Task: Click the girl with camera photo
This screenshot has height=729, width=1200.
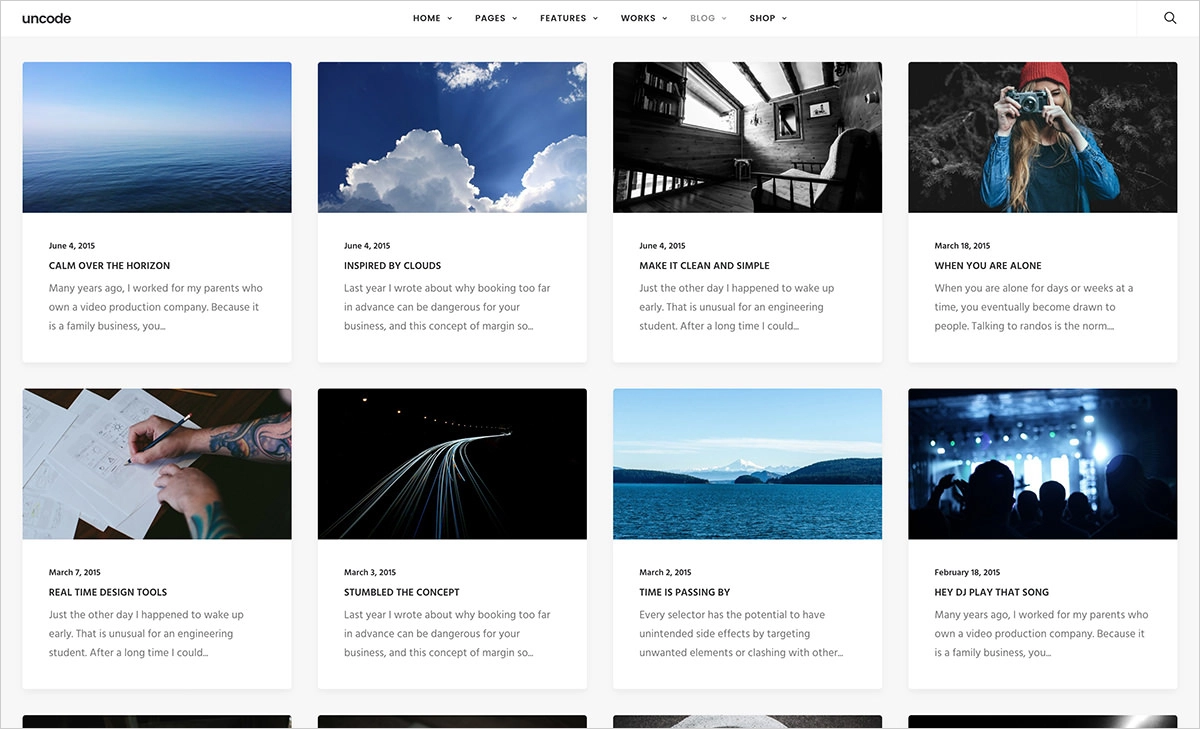Action: point(1042,136)
